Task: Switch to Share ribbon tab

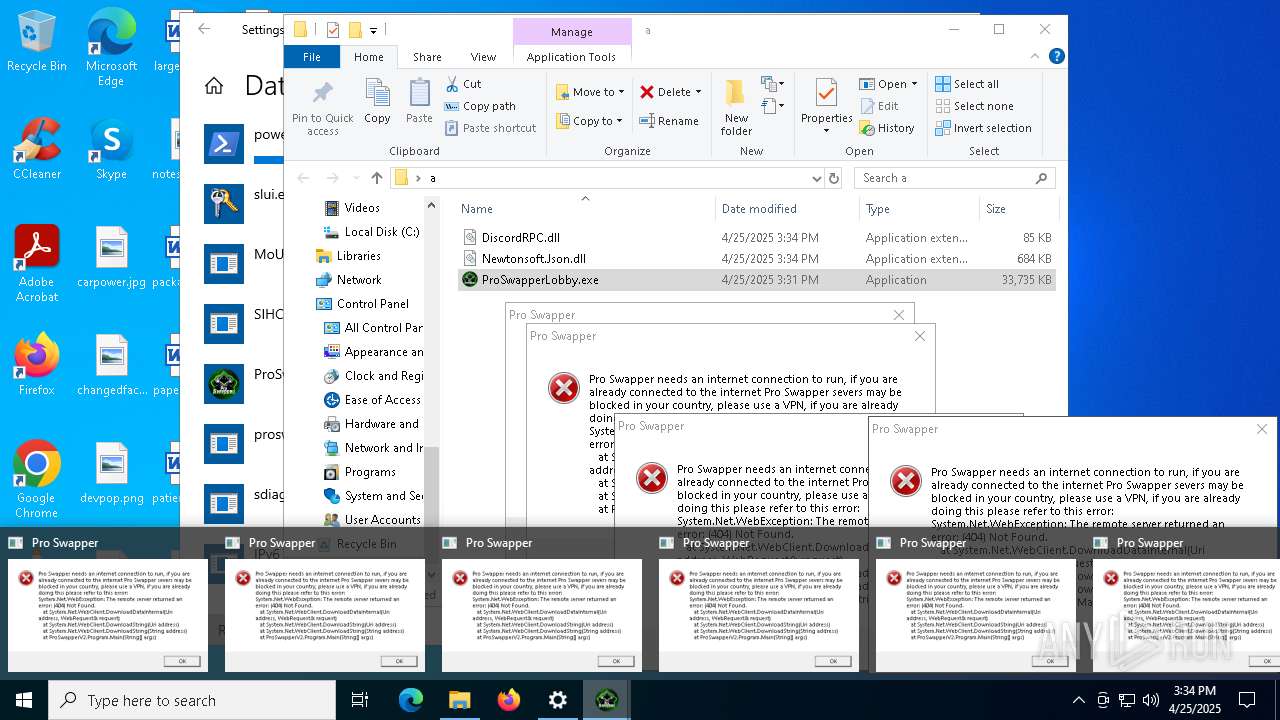Action: point(427,57)
